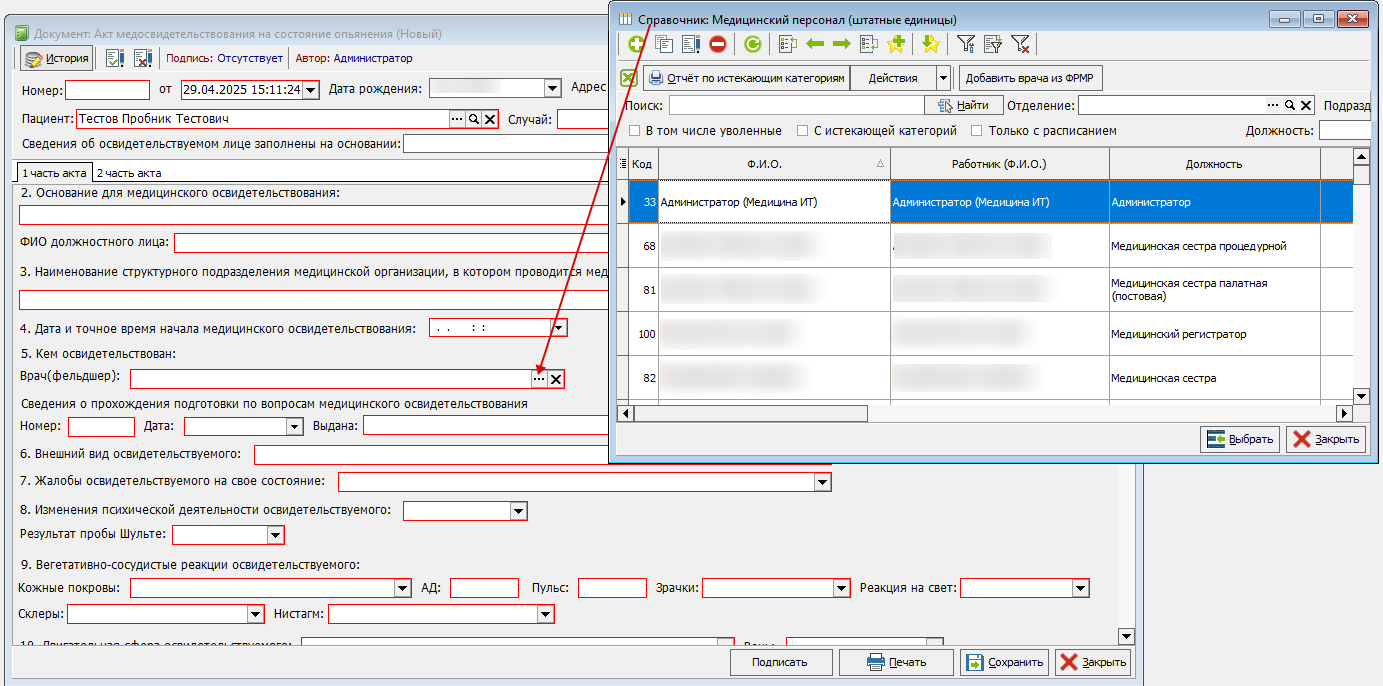Click the Печать button
The width and height of the screenshot is (1383, 686).
(897, 662)
